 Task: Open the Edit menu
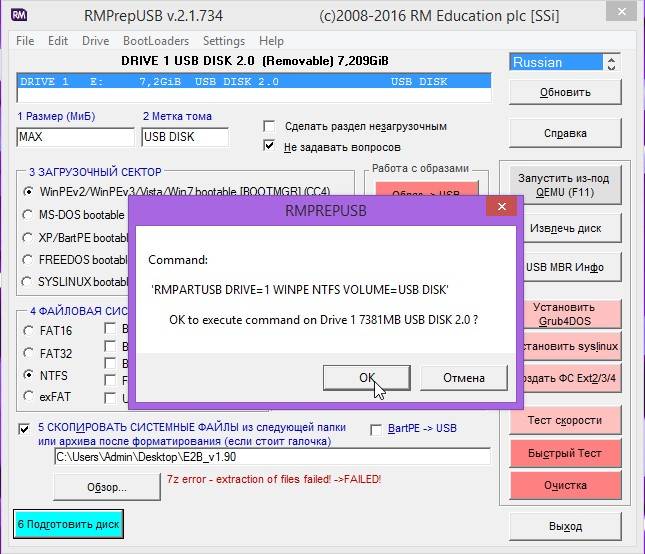click(58, 41)
